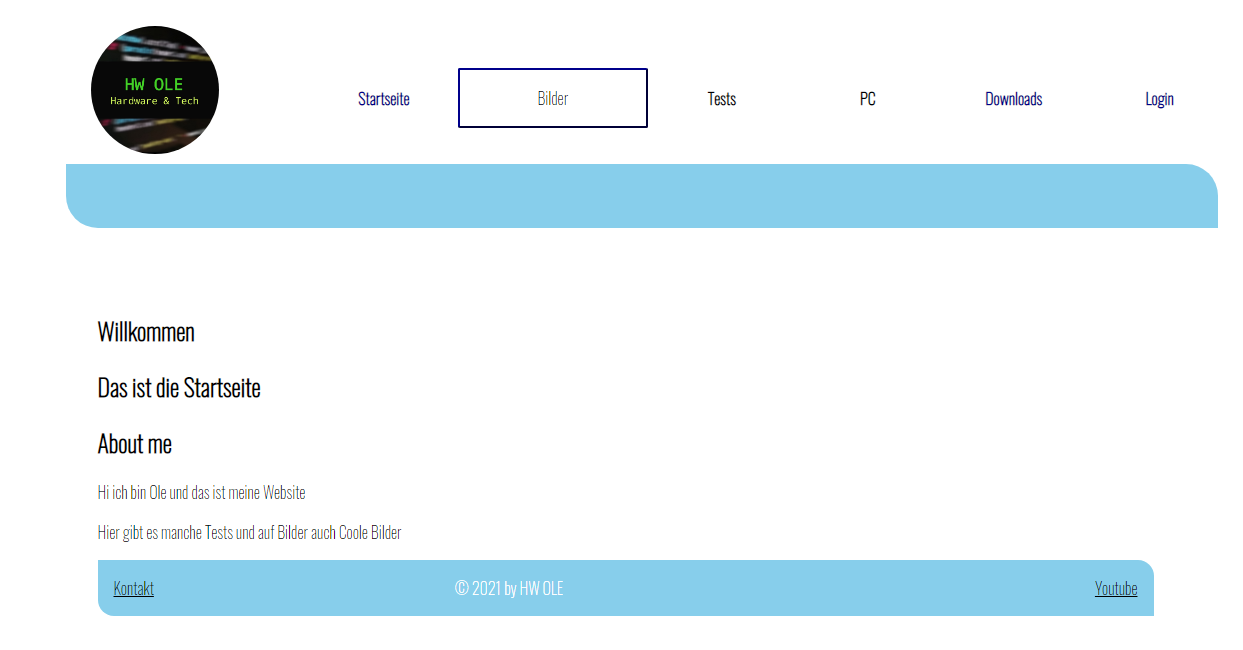
Task: Click the yellow Hardware & Tech tagline
Action: click(154, 101)
